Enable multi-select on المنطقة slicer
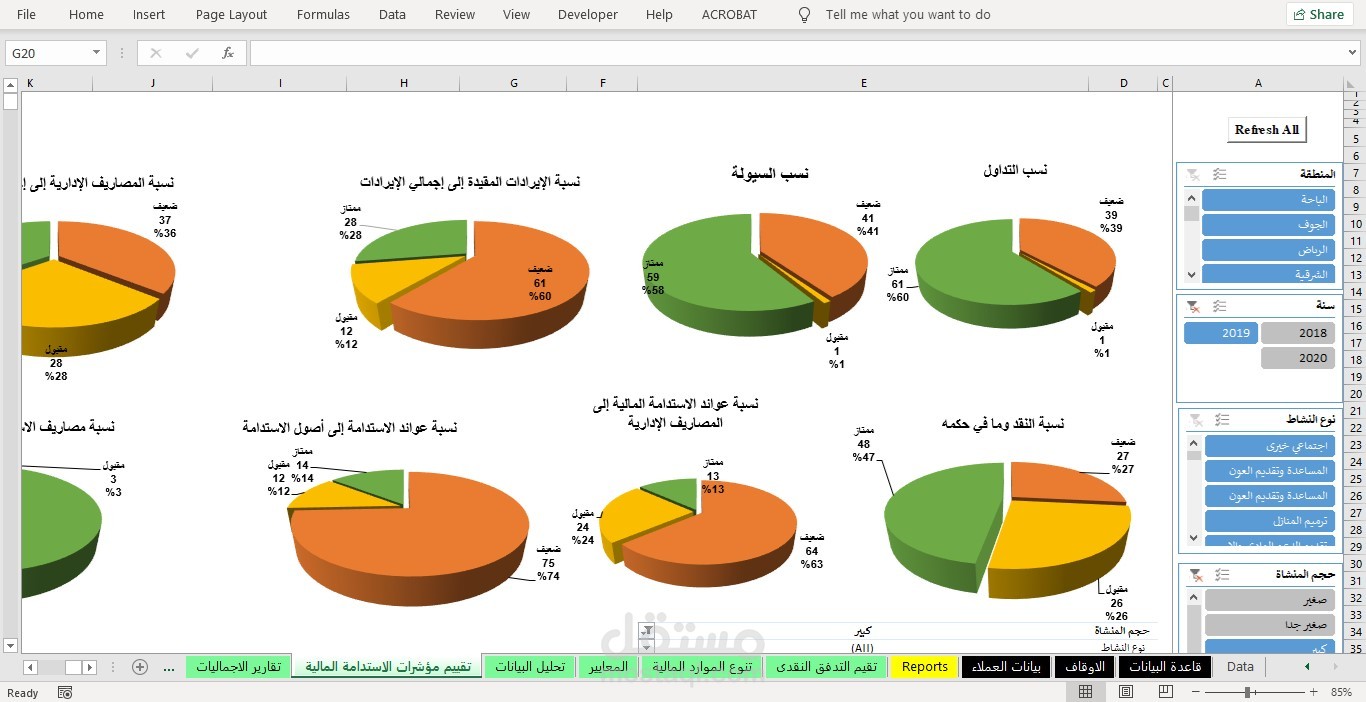The height and width of the screenshot is (702, 1366). coord(1219,174)
